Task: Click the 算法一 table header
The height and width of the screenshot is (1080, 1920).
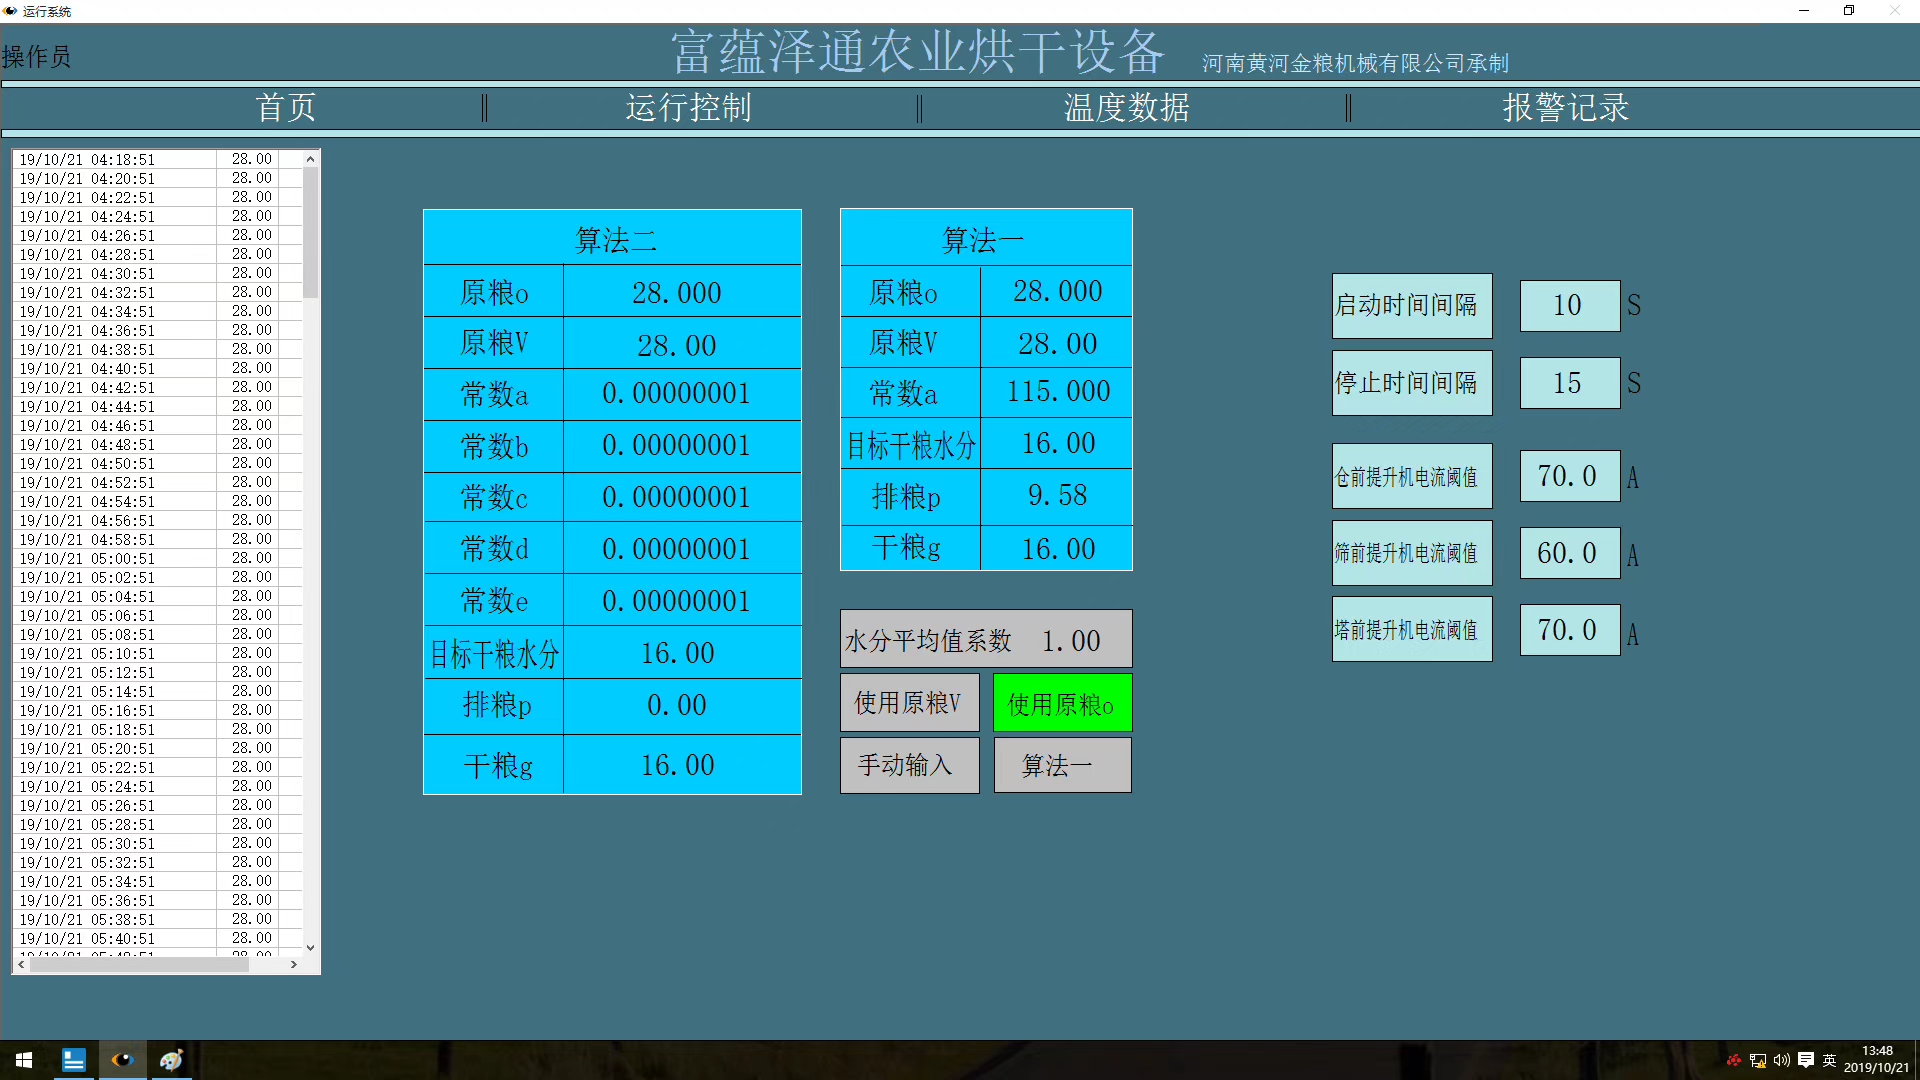Action: click(x=986, y=239)
